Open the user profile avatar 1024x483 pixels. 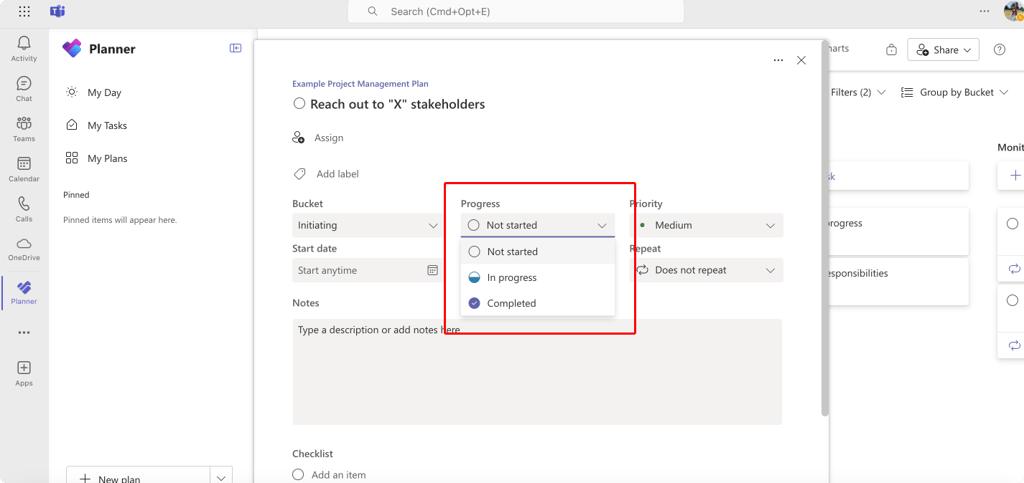point(1014,11)
